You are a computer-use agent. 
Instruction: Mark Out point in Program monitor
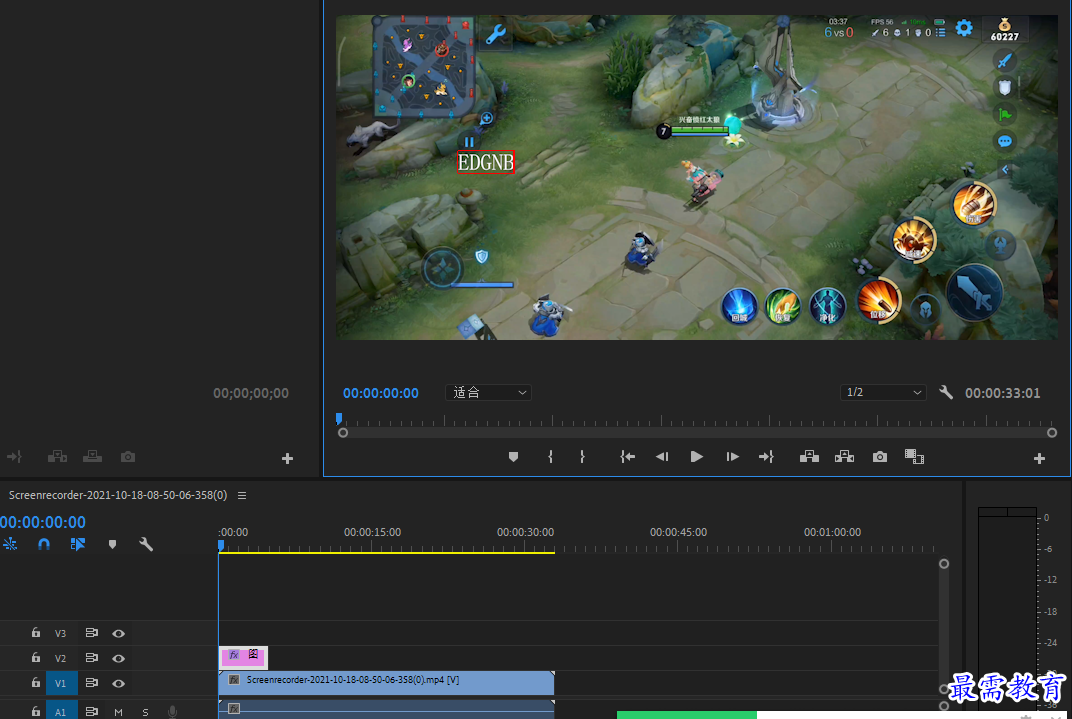582,457
